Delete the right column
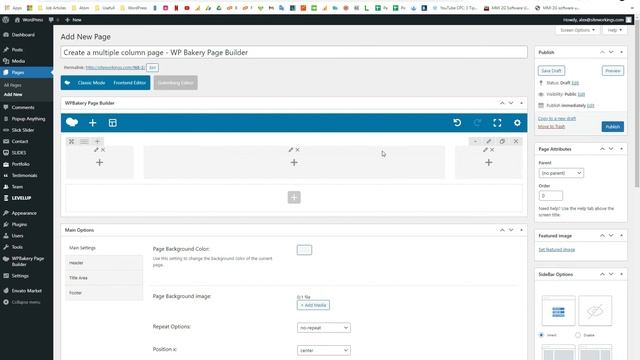This screenshot has width=640, height=360. 492,150
